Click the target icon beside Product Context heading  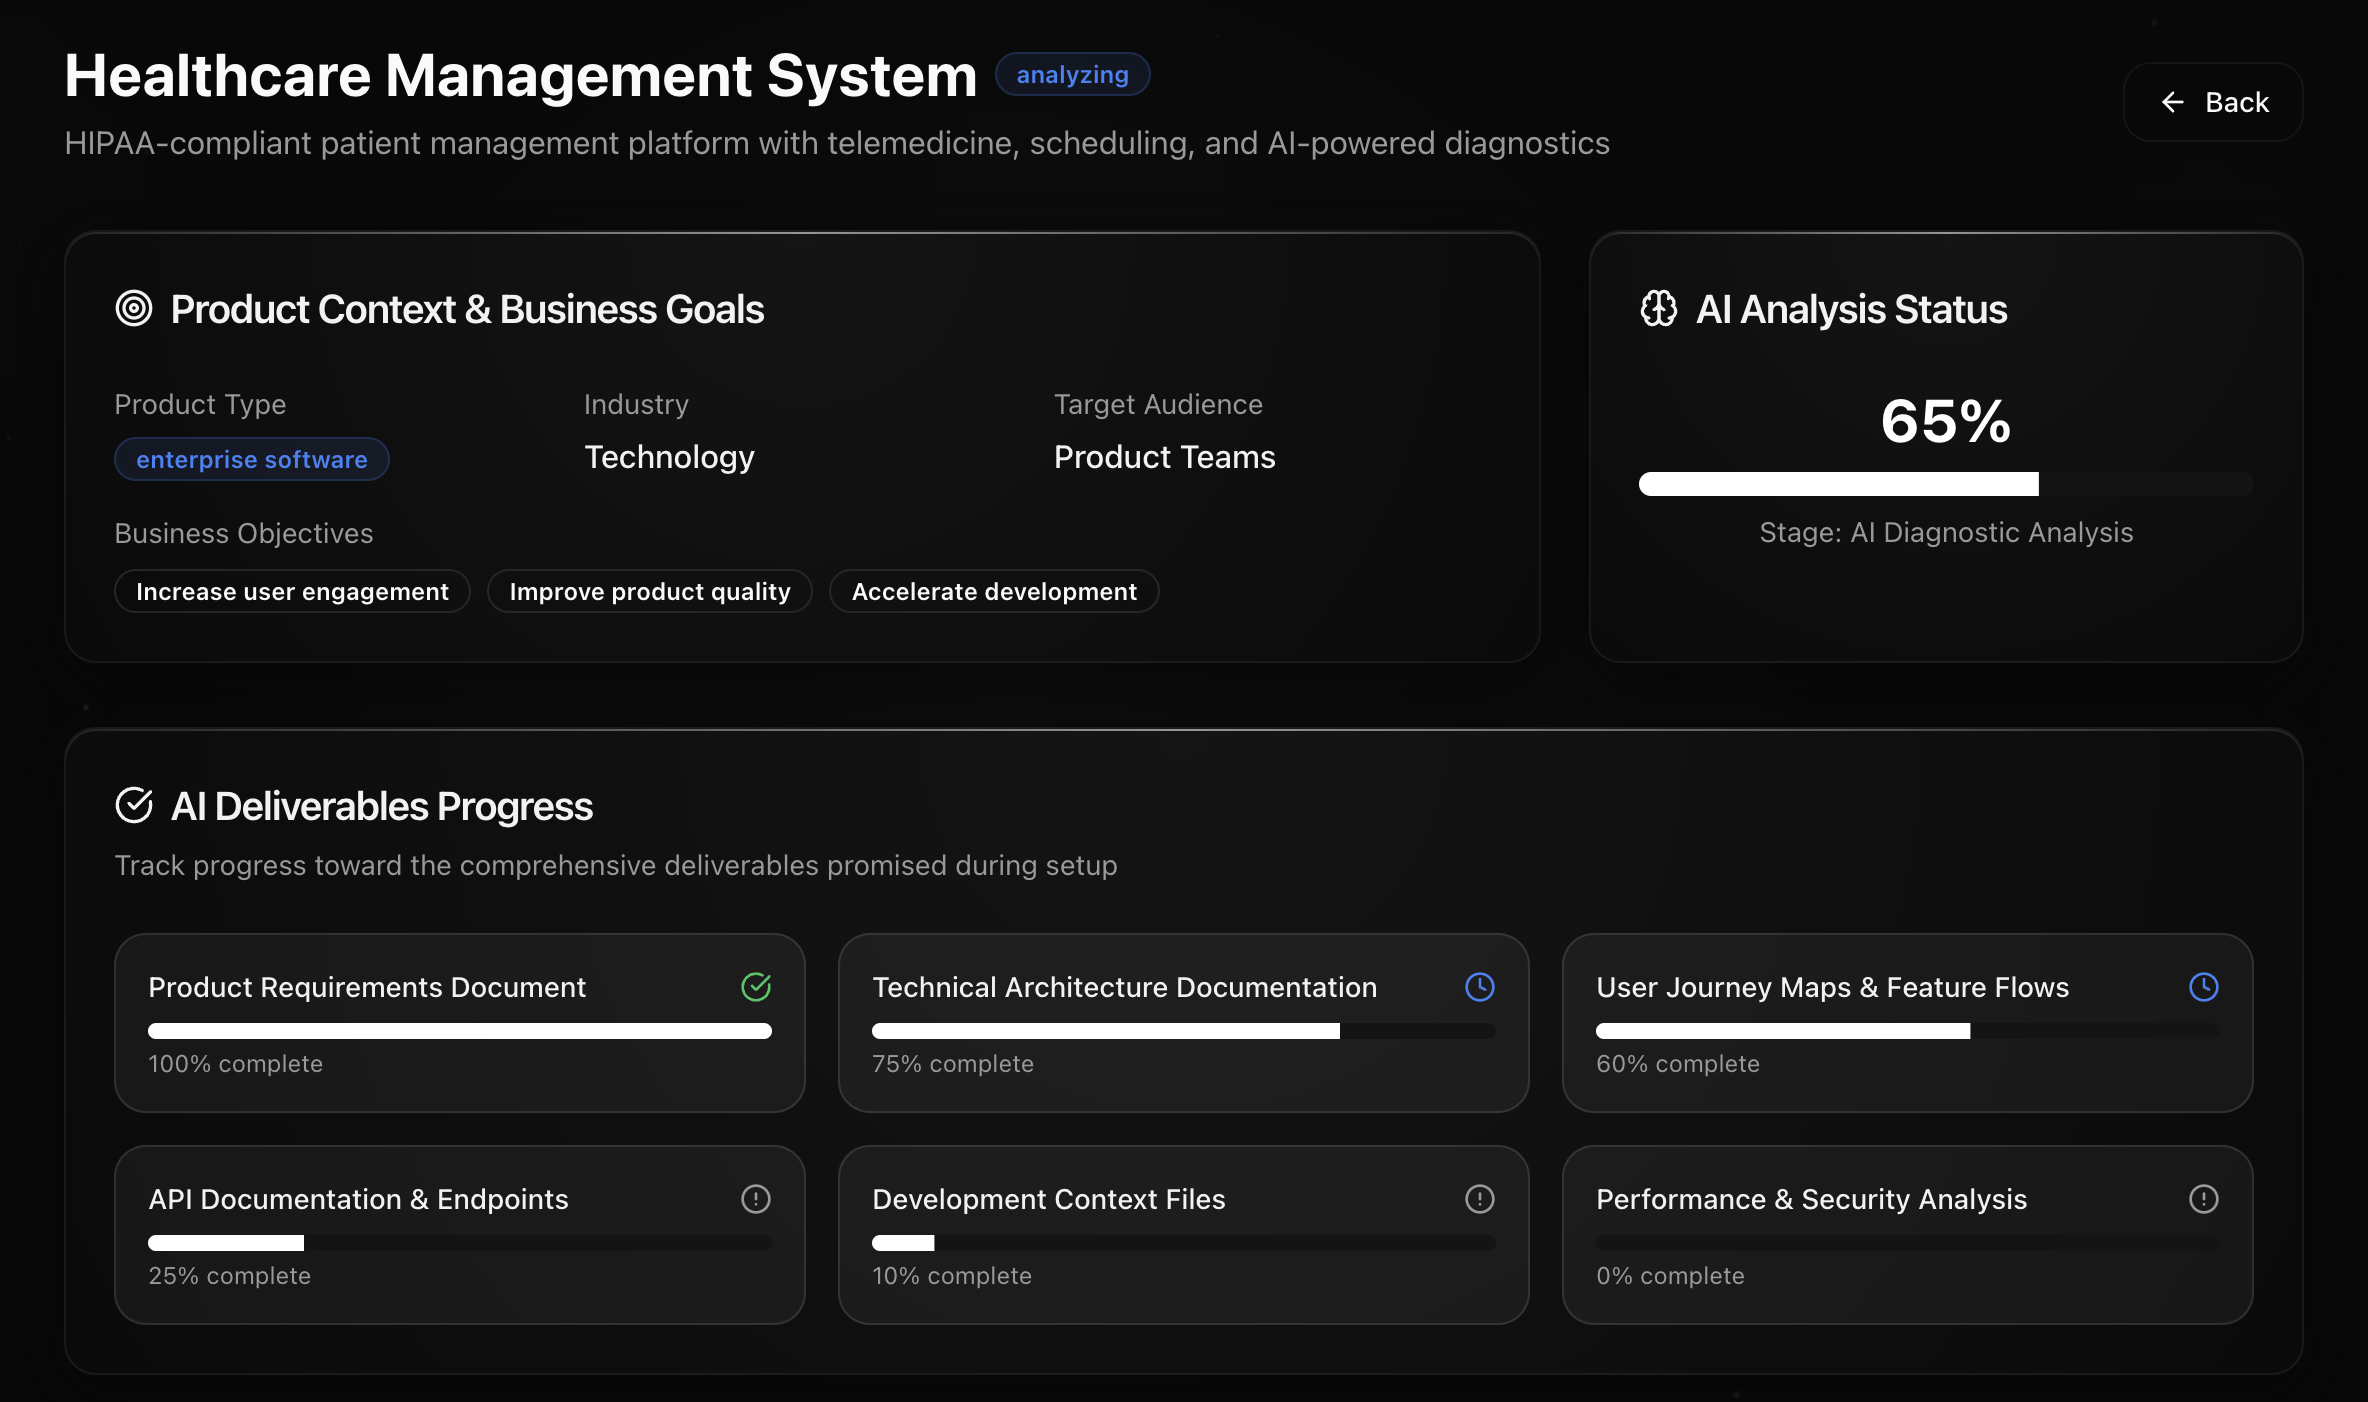coord(134,309)
